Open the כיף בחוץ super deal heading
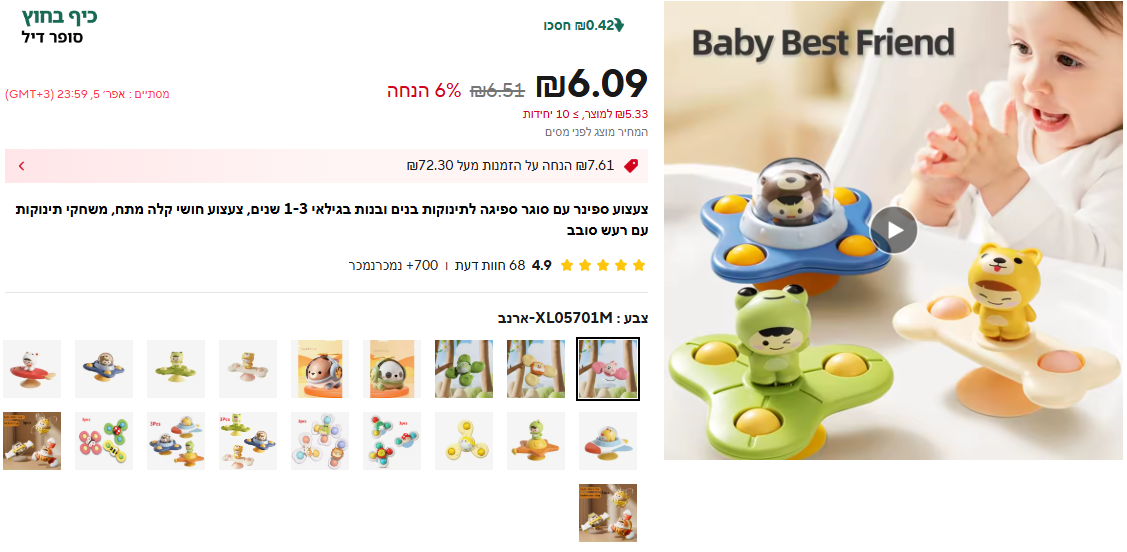 coord(60,16)
